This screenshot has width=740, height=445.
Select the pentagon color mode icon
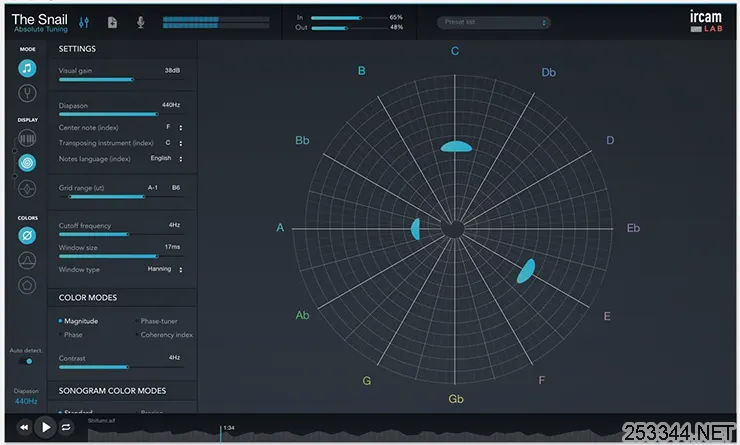(x=27, y=285)
